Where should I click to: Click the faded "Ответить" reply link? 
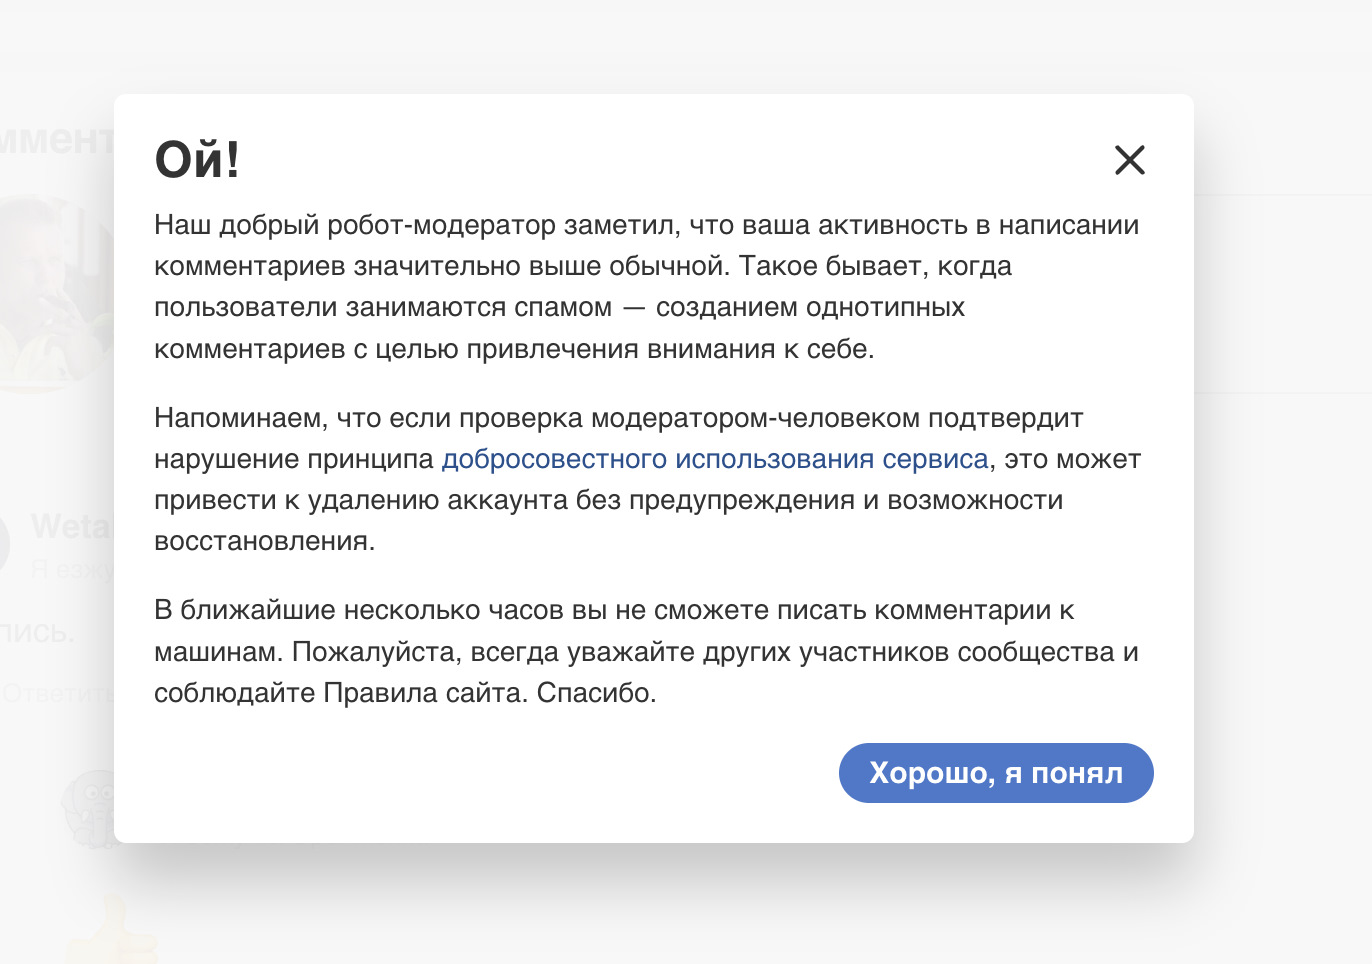(x=56, y=693)
